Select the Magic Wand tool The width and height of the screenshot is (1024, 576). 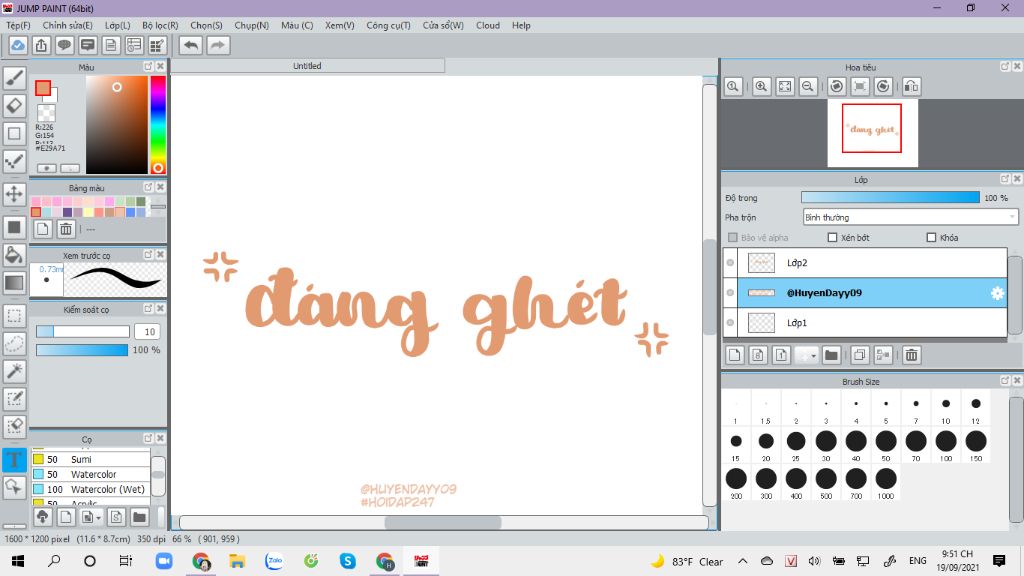point(14,371)
